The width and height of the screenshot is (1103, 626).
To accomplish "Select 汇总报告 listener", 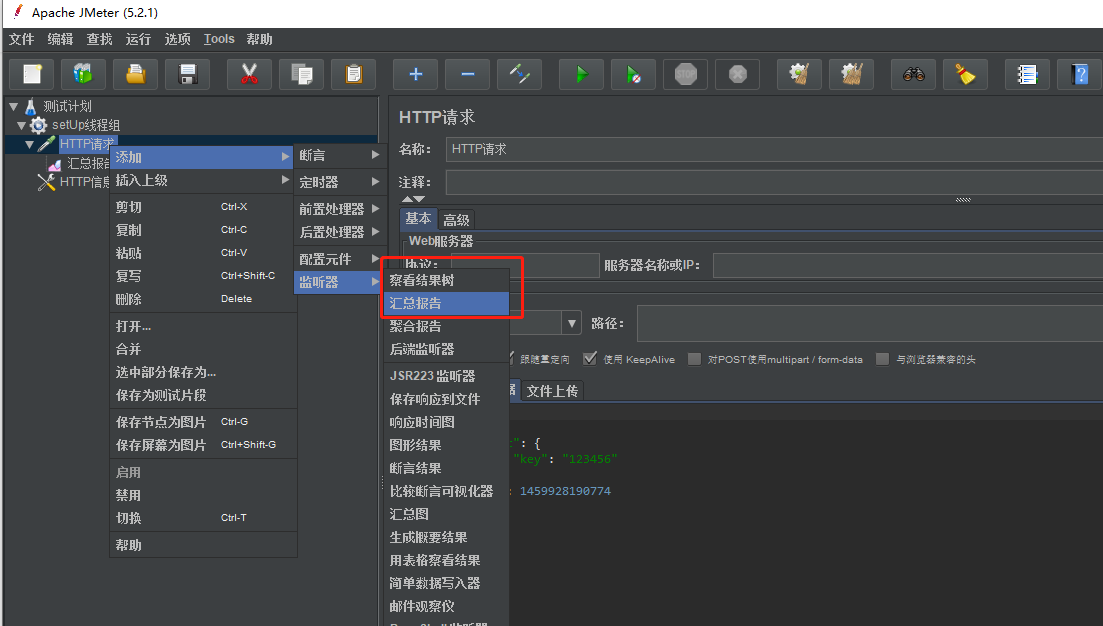I will click(447, 303).
